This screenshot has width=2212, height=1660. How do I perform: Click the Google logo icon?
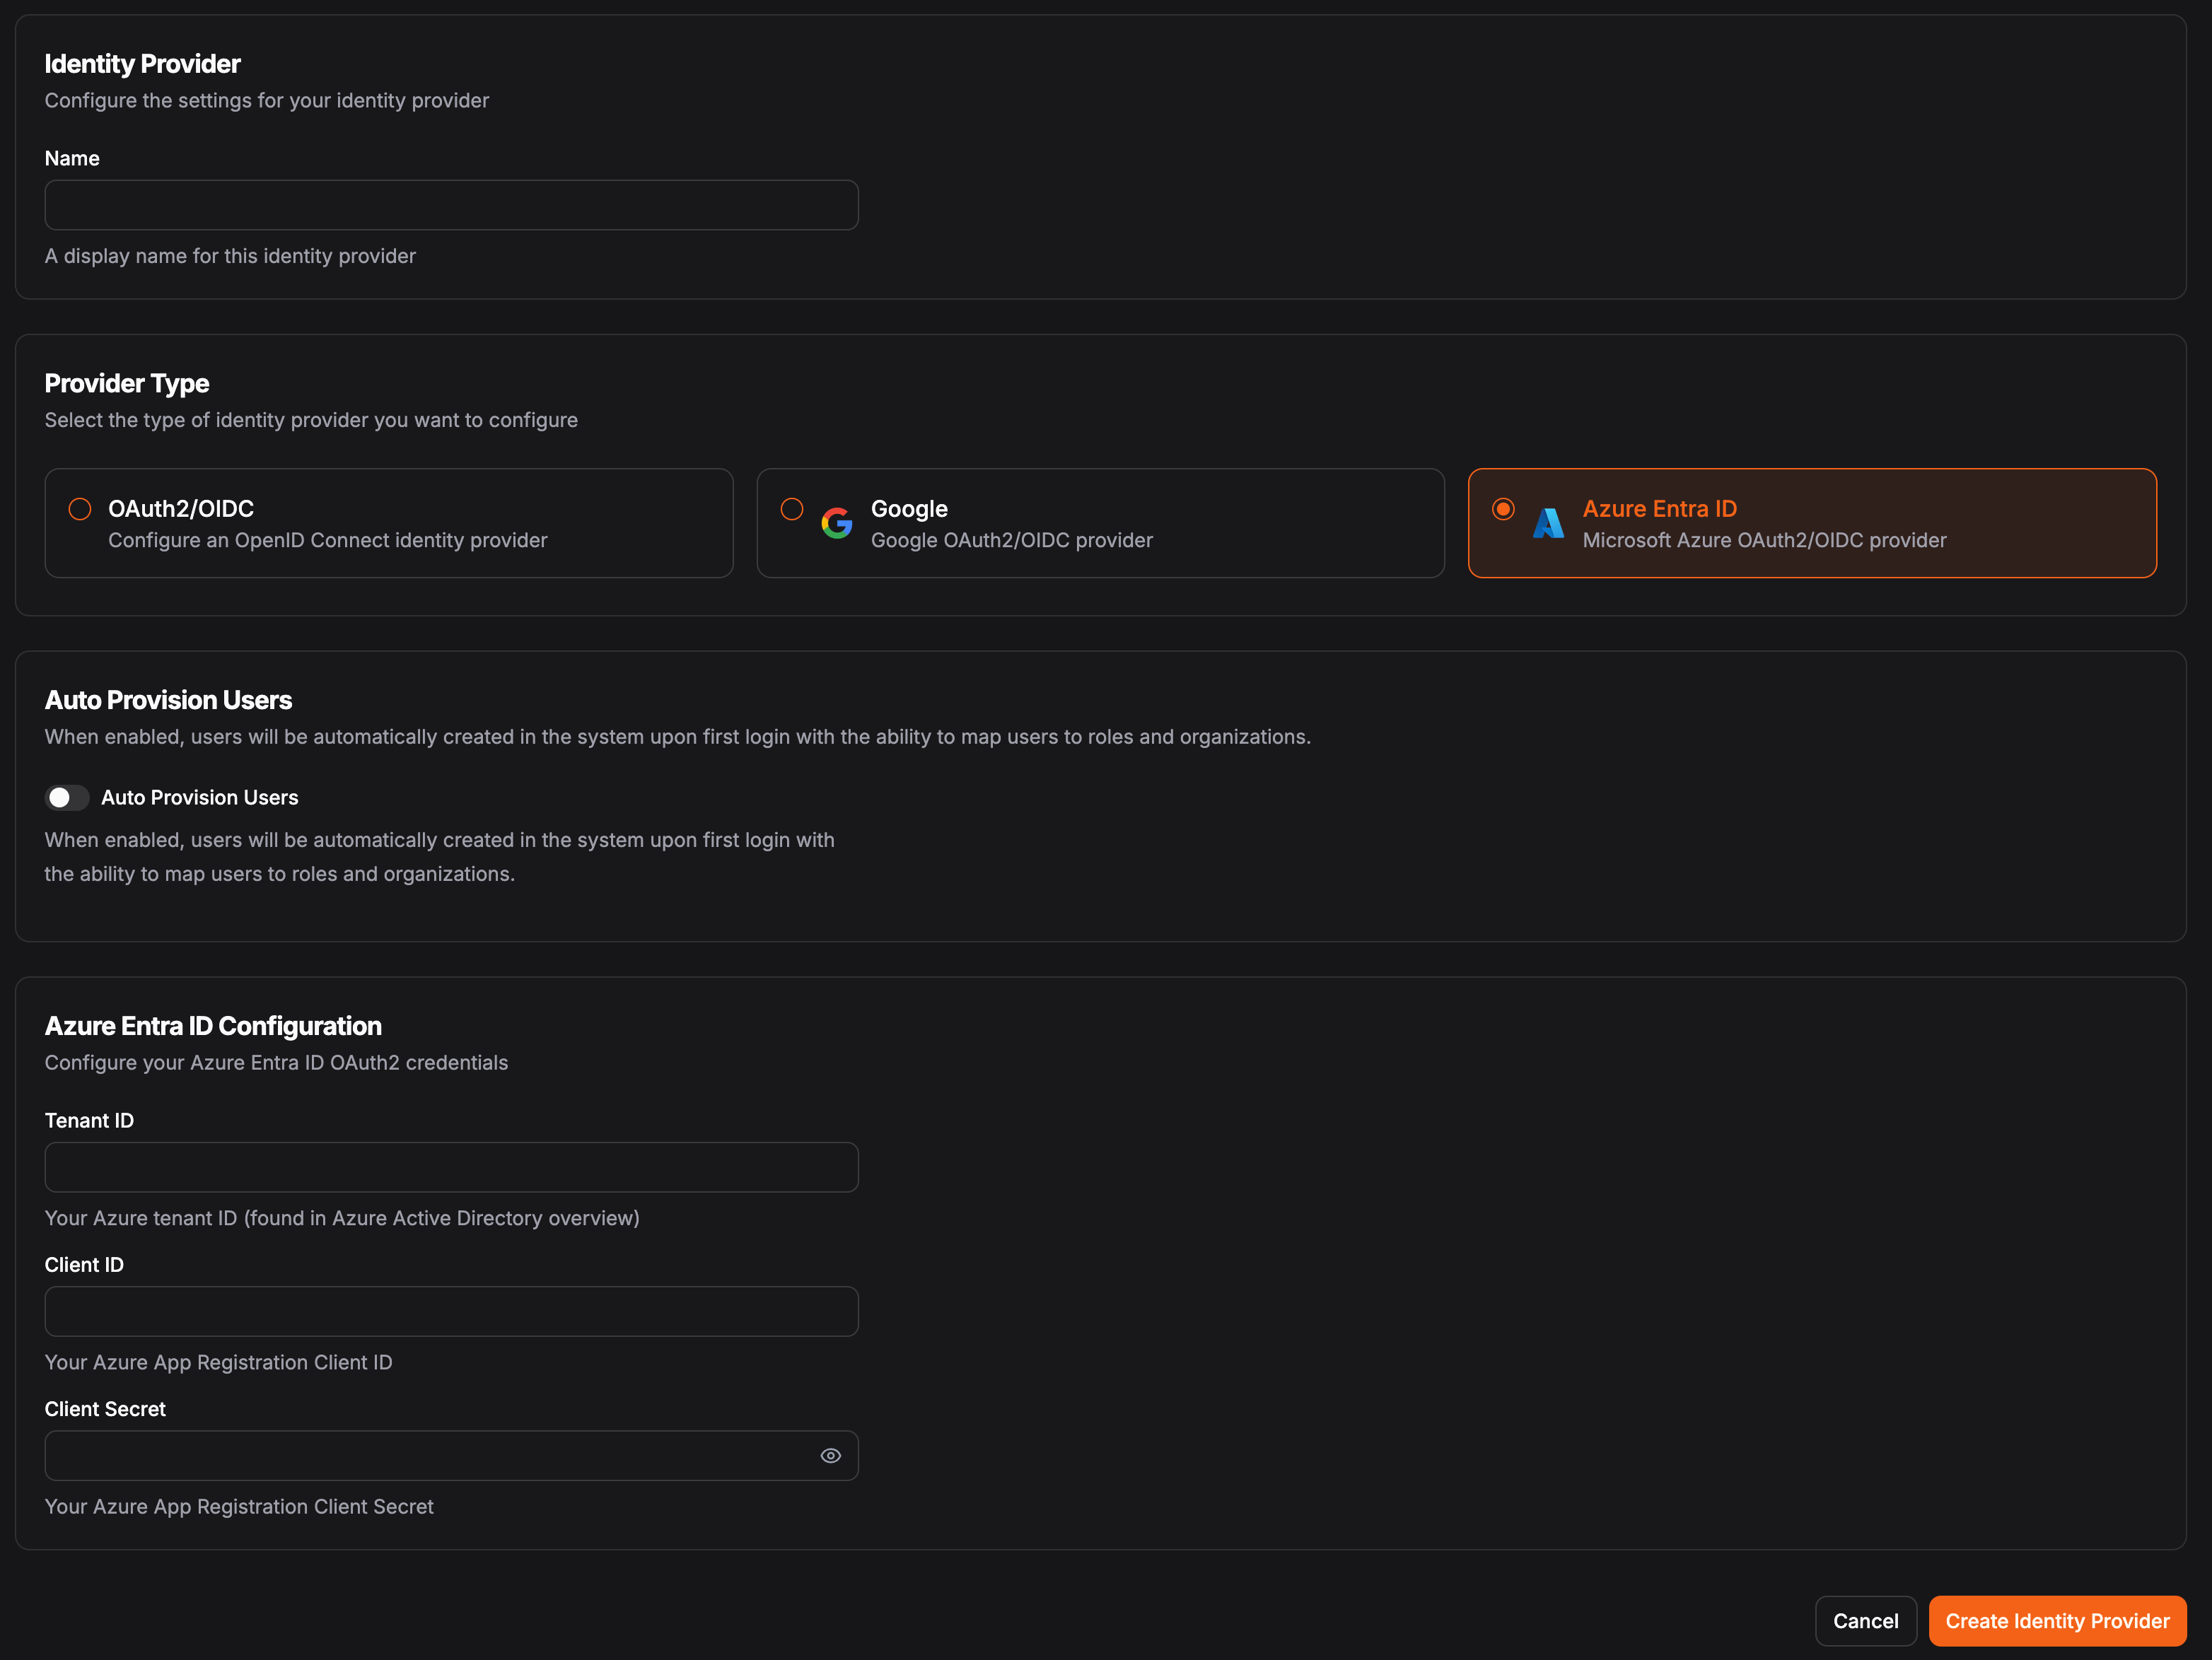[x=836, y=523]
